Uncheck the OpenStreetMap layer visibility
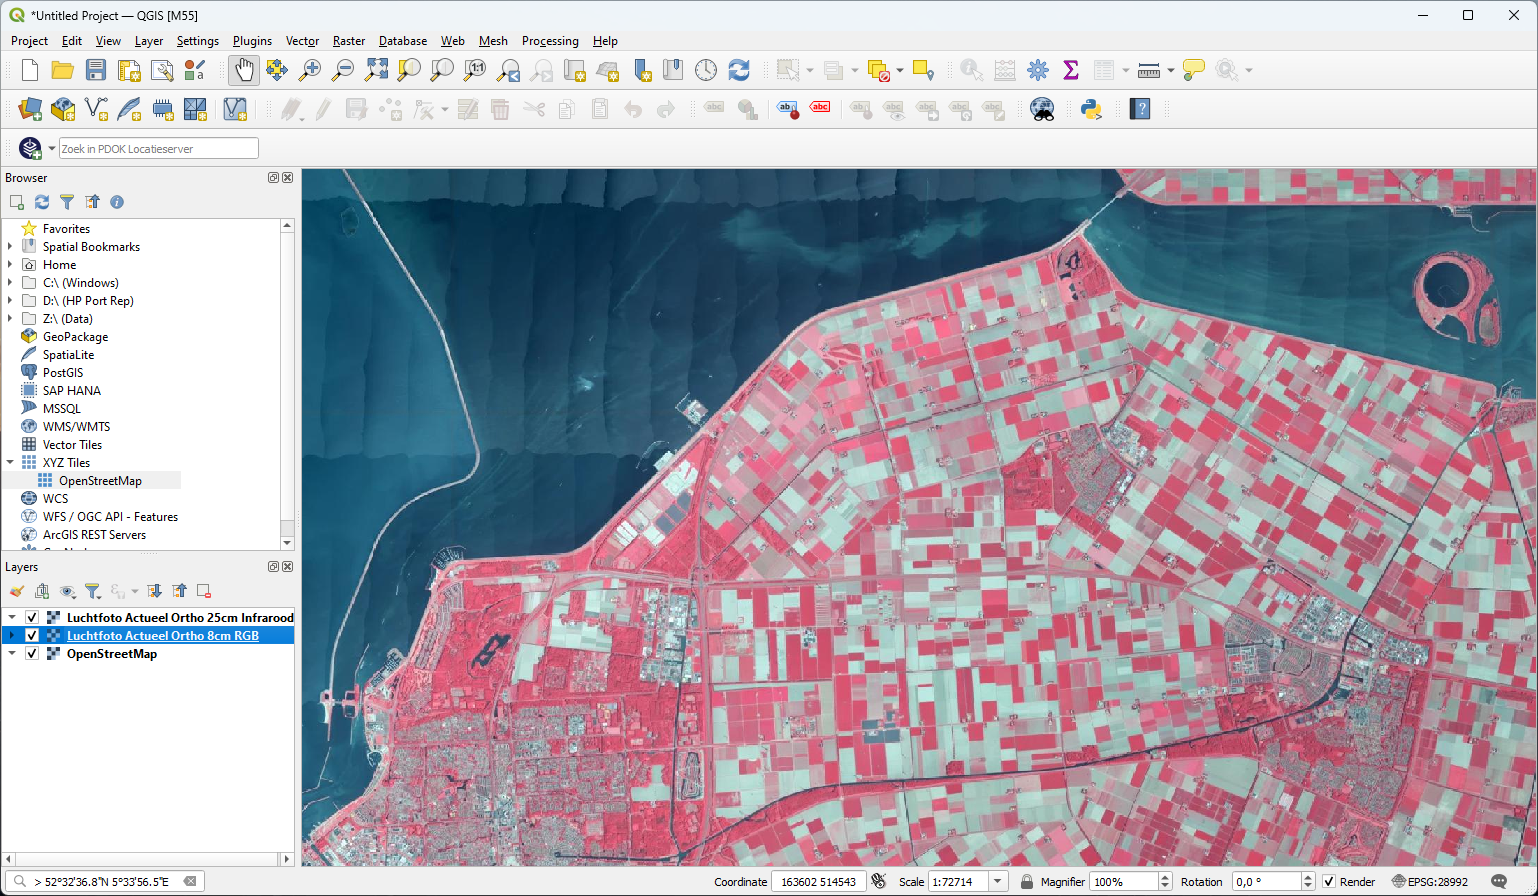This screenshot has width=1538, height=896. [32, 653]
